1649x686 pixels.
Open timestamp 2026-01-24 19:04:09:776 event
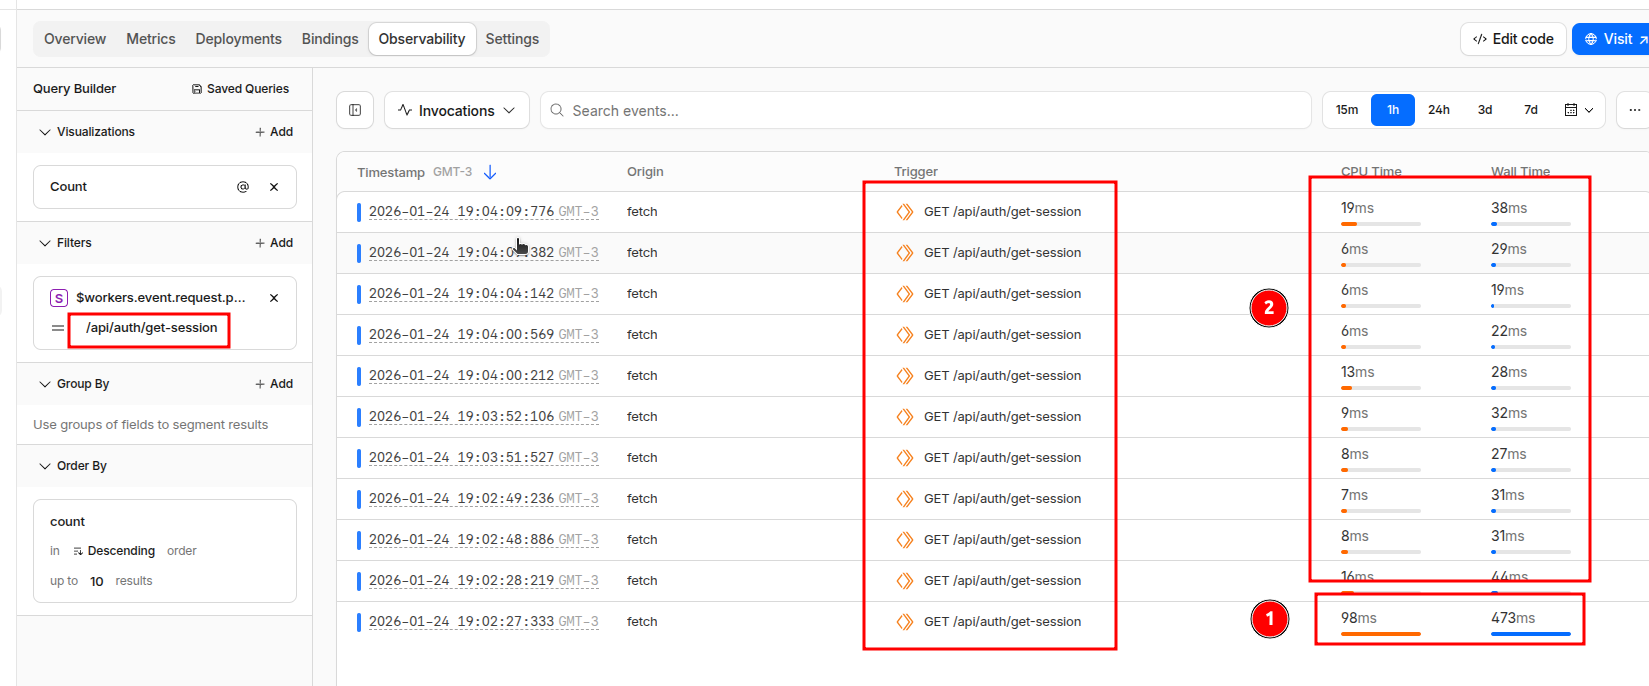click(484, 212)
